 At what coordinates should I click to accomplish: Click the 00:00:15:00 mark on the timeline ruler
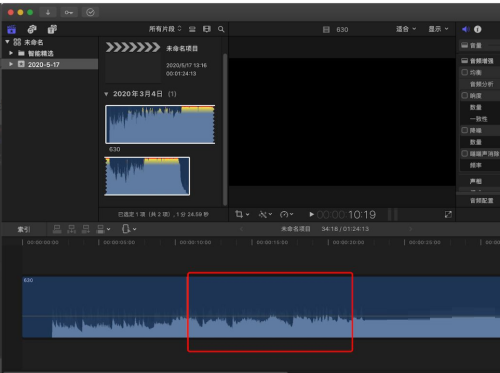point(272,242)
